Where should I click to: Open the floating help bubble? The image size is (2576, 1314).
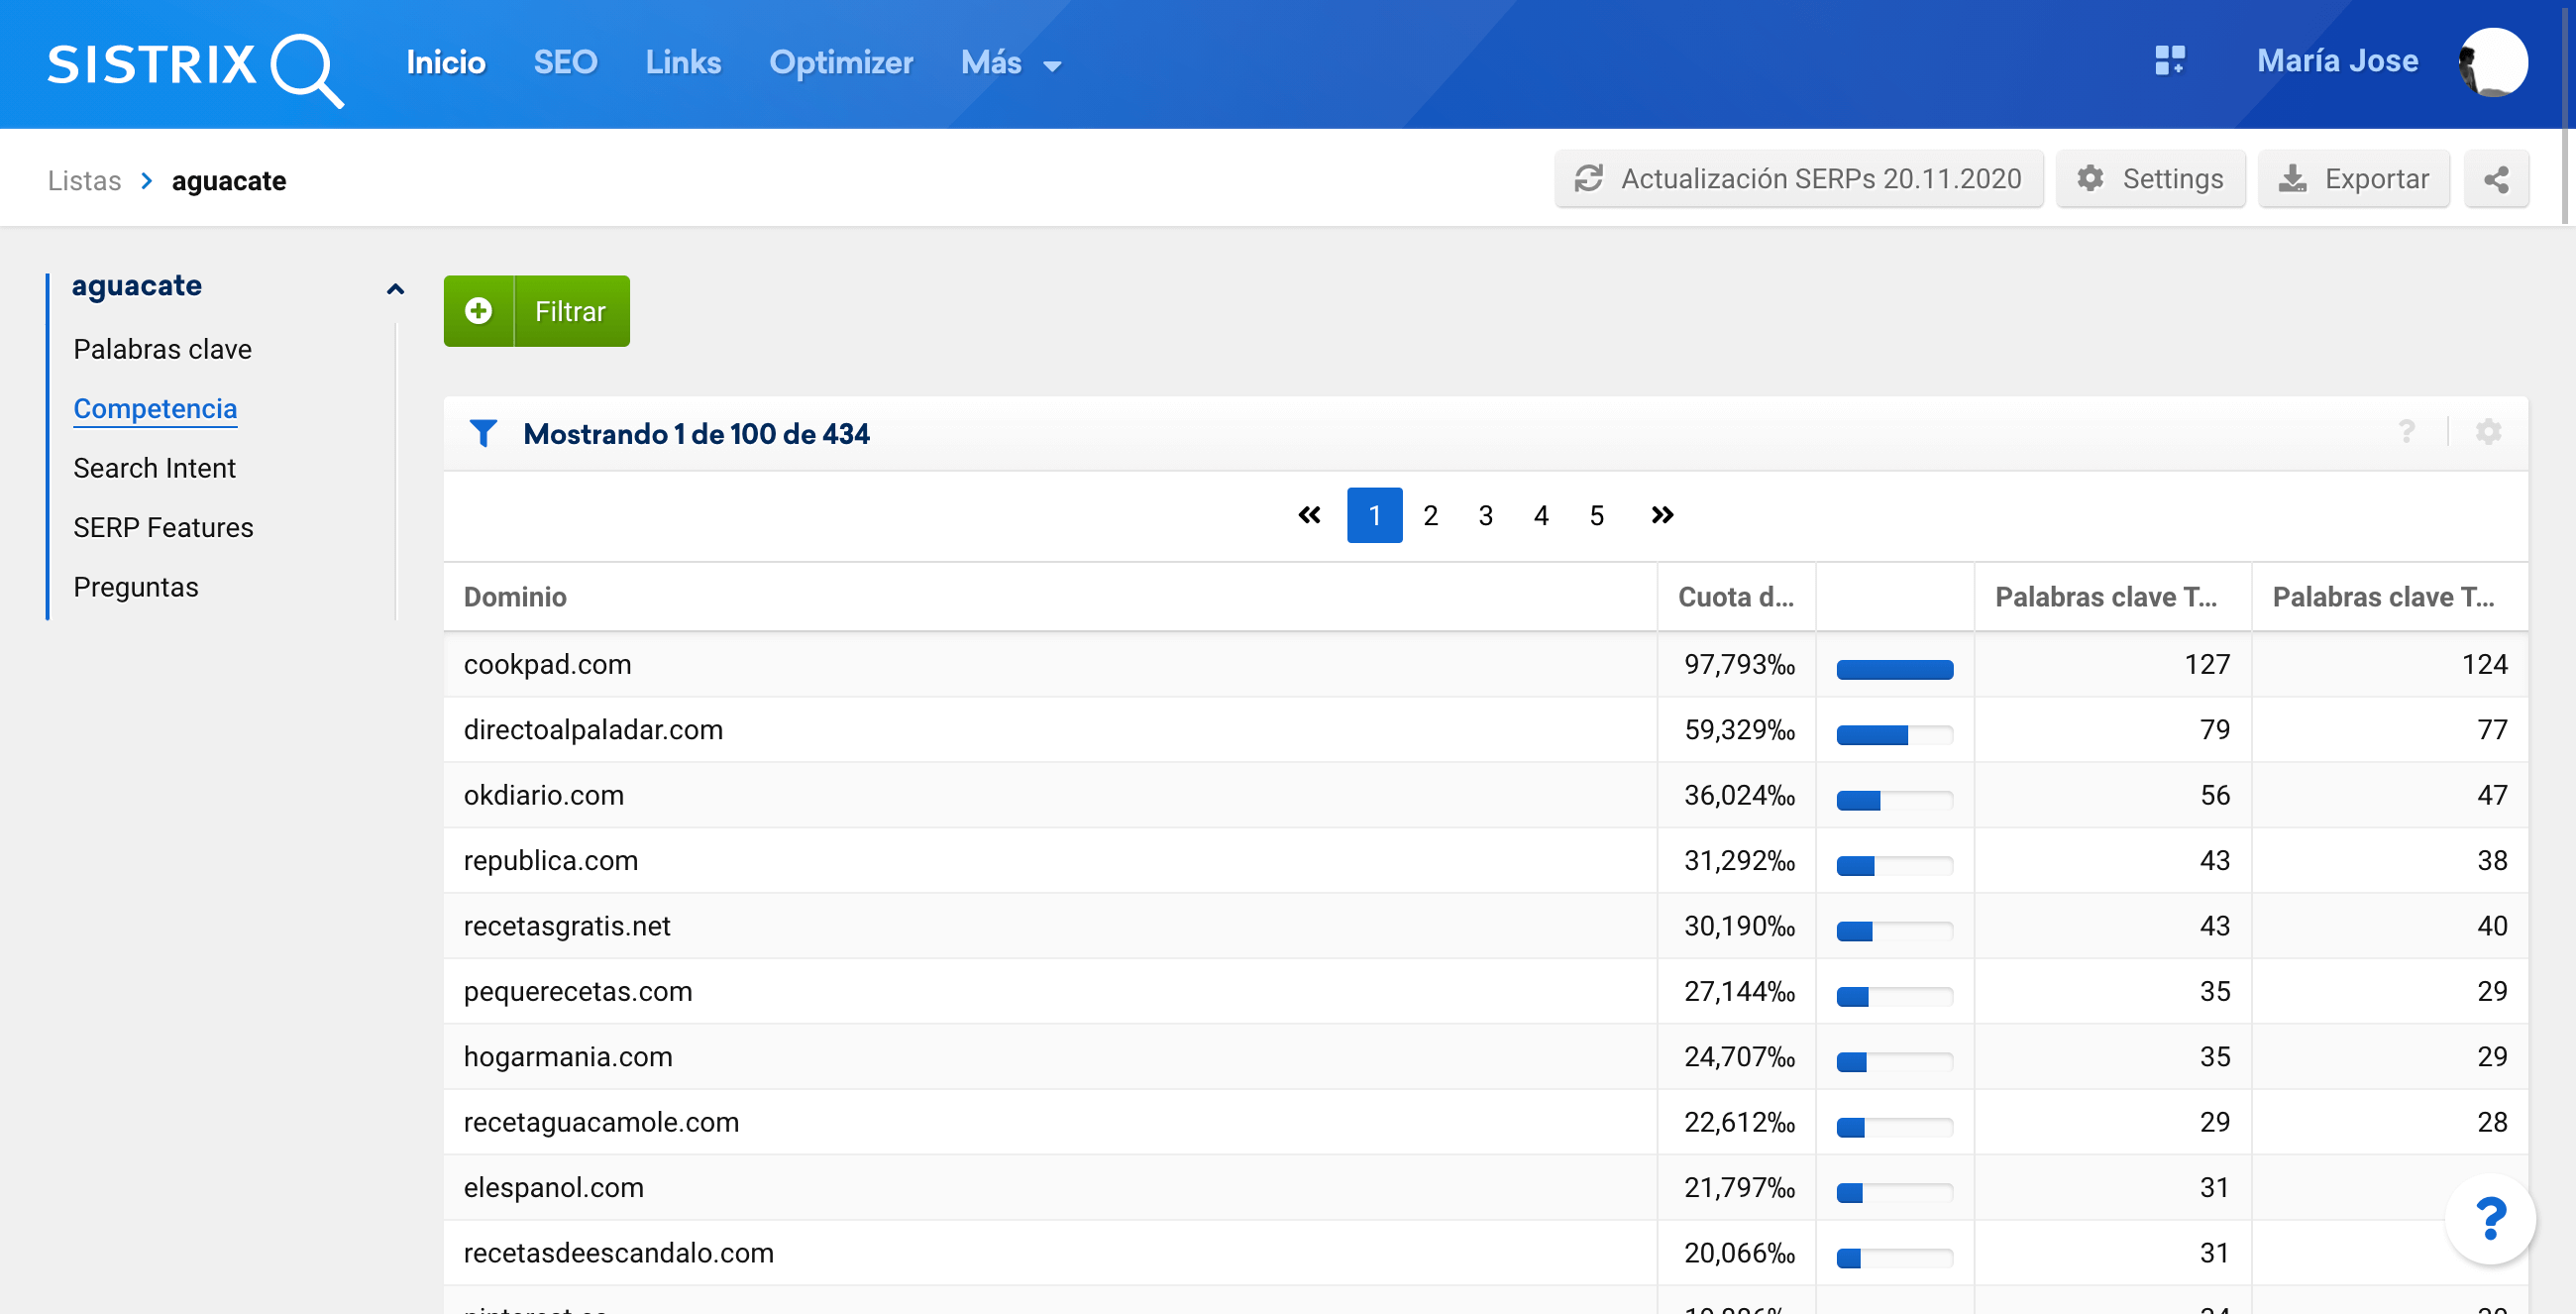tap(2490, 1218)
